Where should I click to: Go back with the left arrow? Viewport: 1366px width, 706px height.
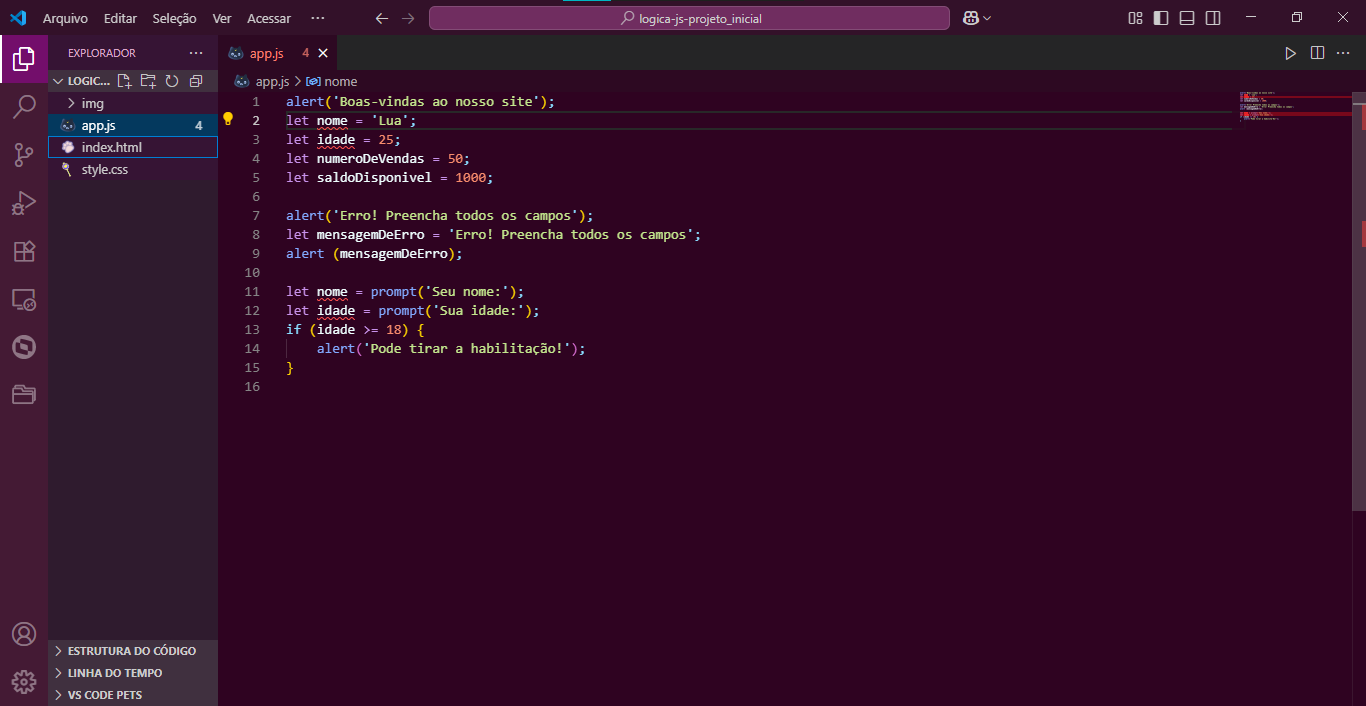(381, 18)
